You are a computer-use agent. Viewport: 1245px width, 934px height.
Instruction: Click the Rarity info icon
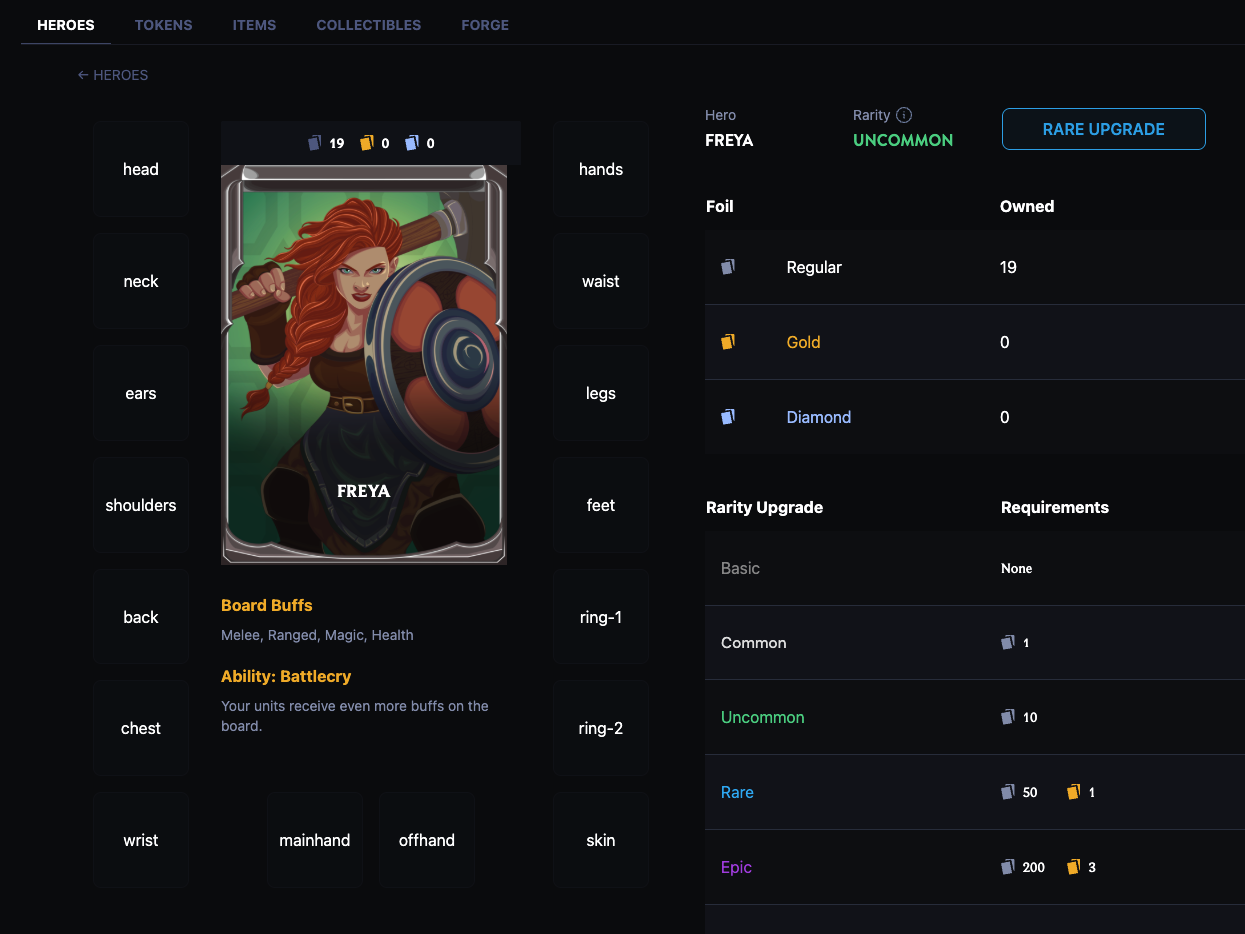904,115
